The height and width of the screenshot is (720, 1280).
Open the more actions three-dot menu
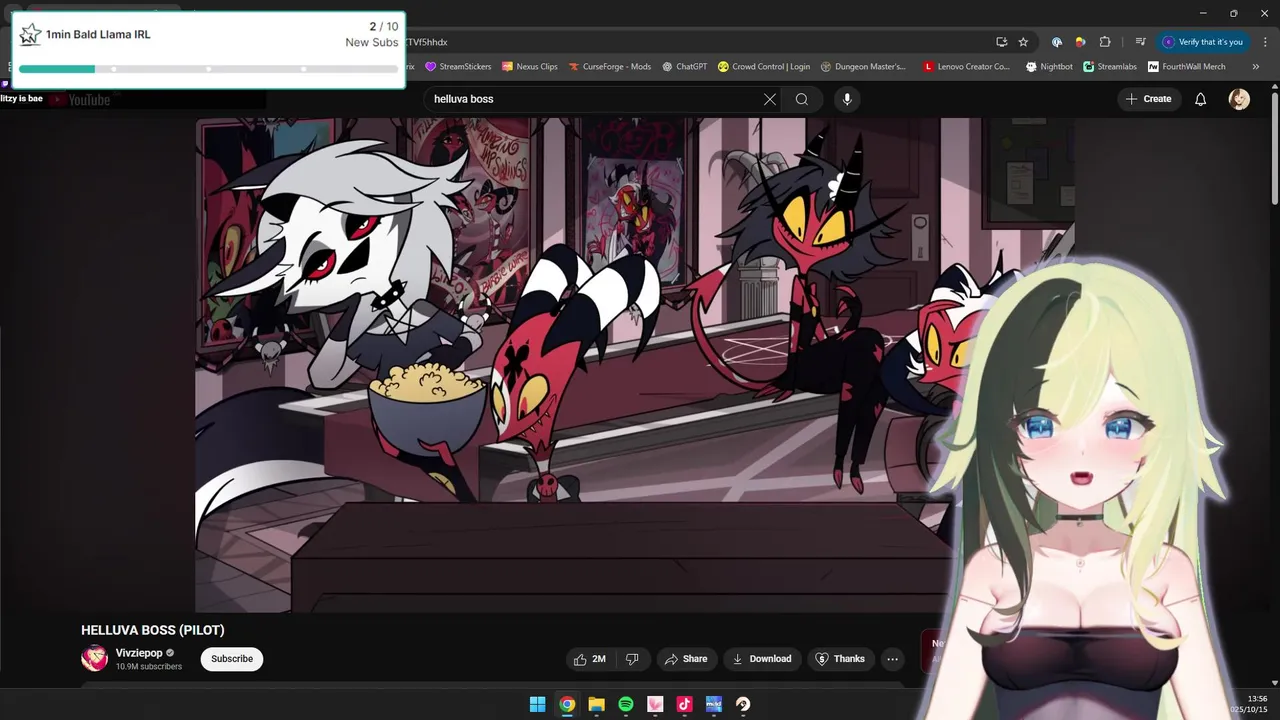(892, 659)
